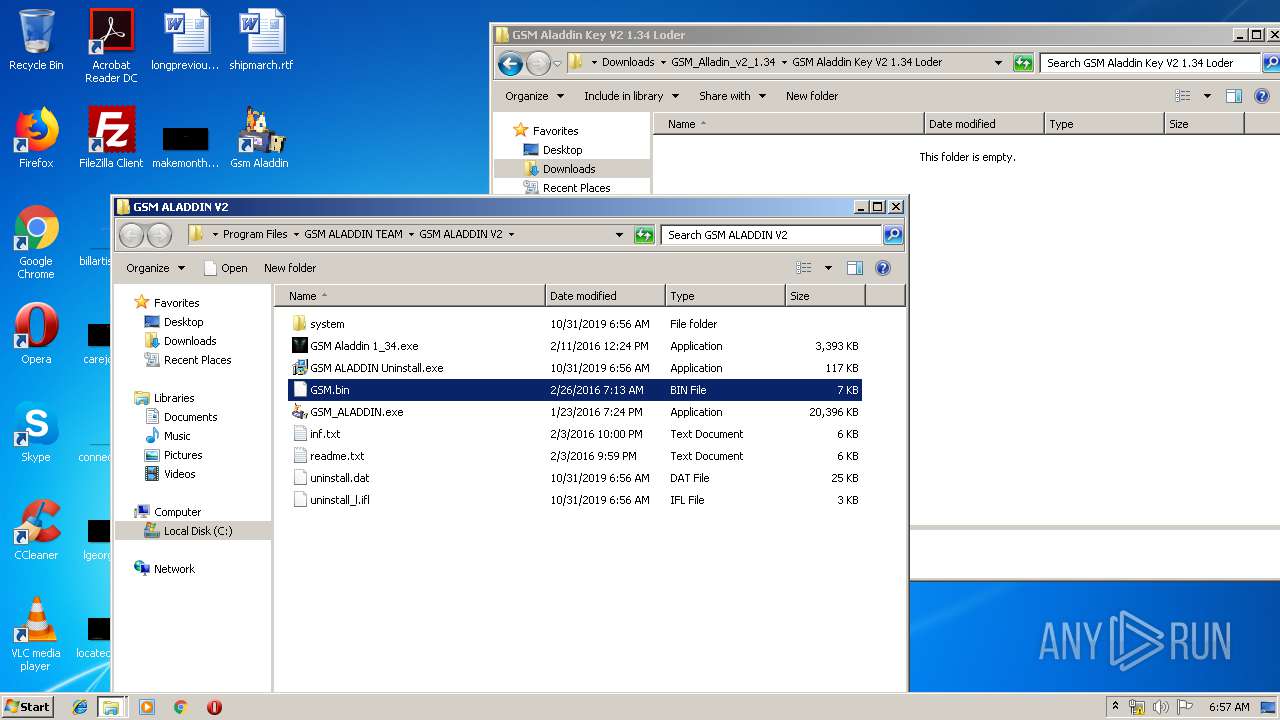1280x720 pixels.
Task: Select Local Disk (C:) in the navigation tree
Action: (197, 531)
